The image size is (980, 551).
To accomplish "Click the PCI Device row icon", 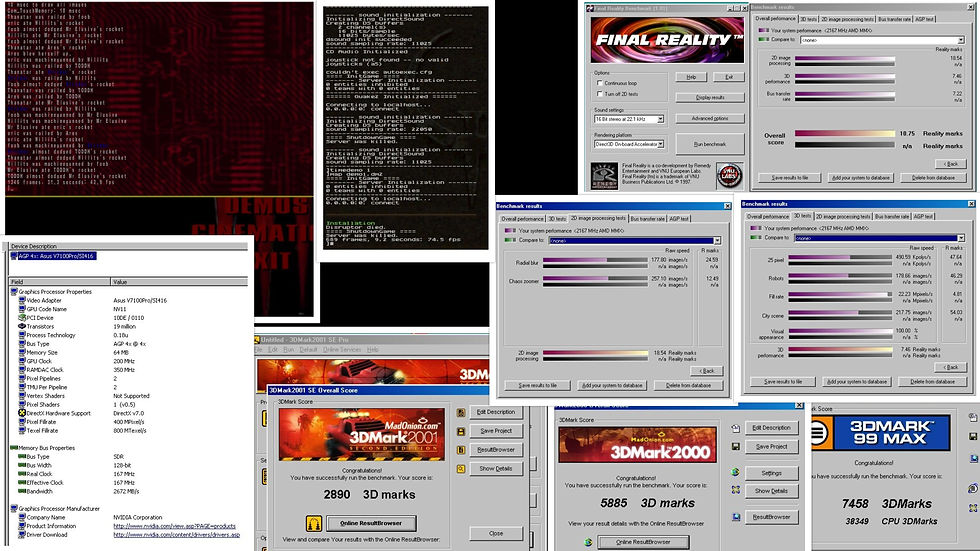I will coord(22,317).
